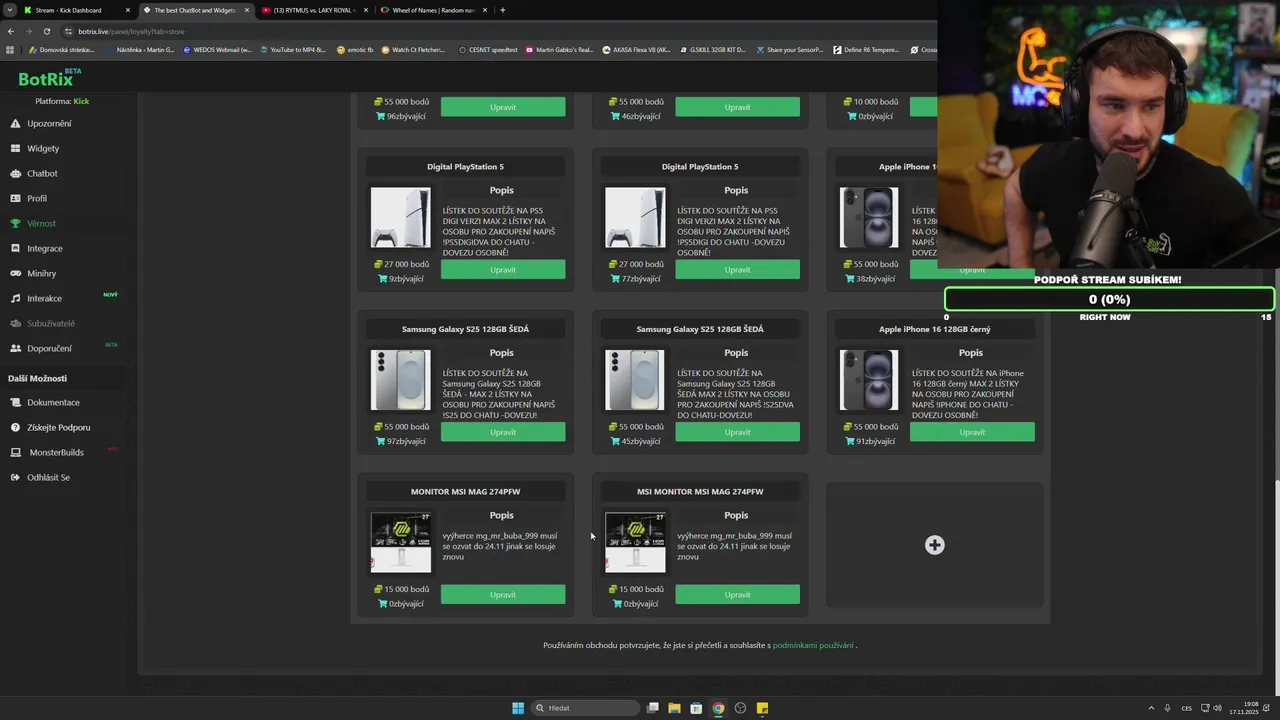This screenshot has width=1280, height=720.
Task: Click PS5 image on card with 9zbývající
Action: (x=400, y=217)
